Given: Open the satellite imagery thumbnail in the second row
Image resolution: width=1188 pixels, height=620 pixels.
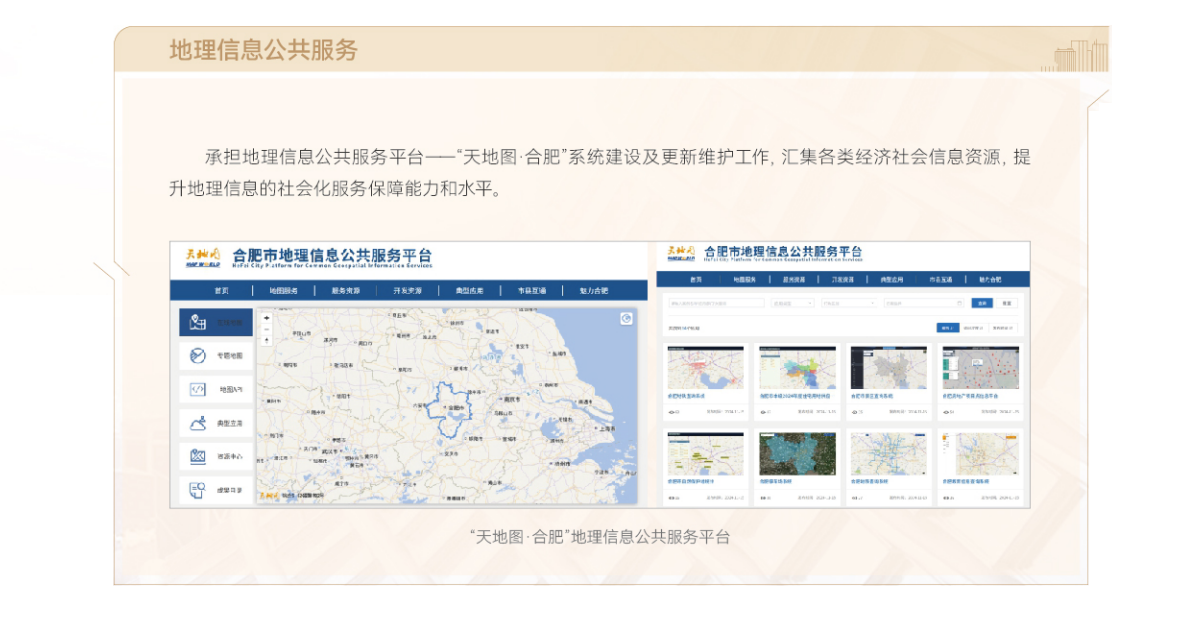Looking at the screenshot, I should 797,454.
